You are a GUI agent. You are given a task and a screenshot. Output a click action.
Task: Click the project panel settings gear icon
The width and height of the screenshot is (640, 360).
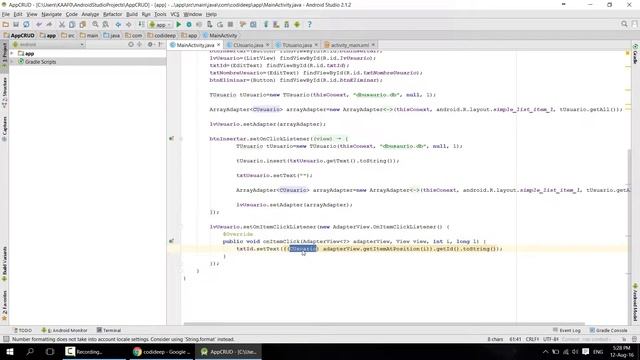pos(151,44)
